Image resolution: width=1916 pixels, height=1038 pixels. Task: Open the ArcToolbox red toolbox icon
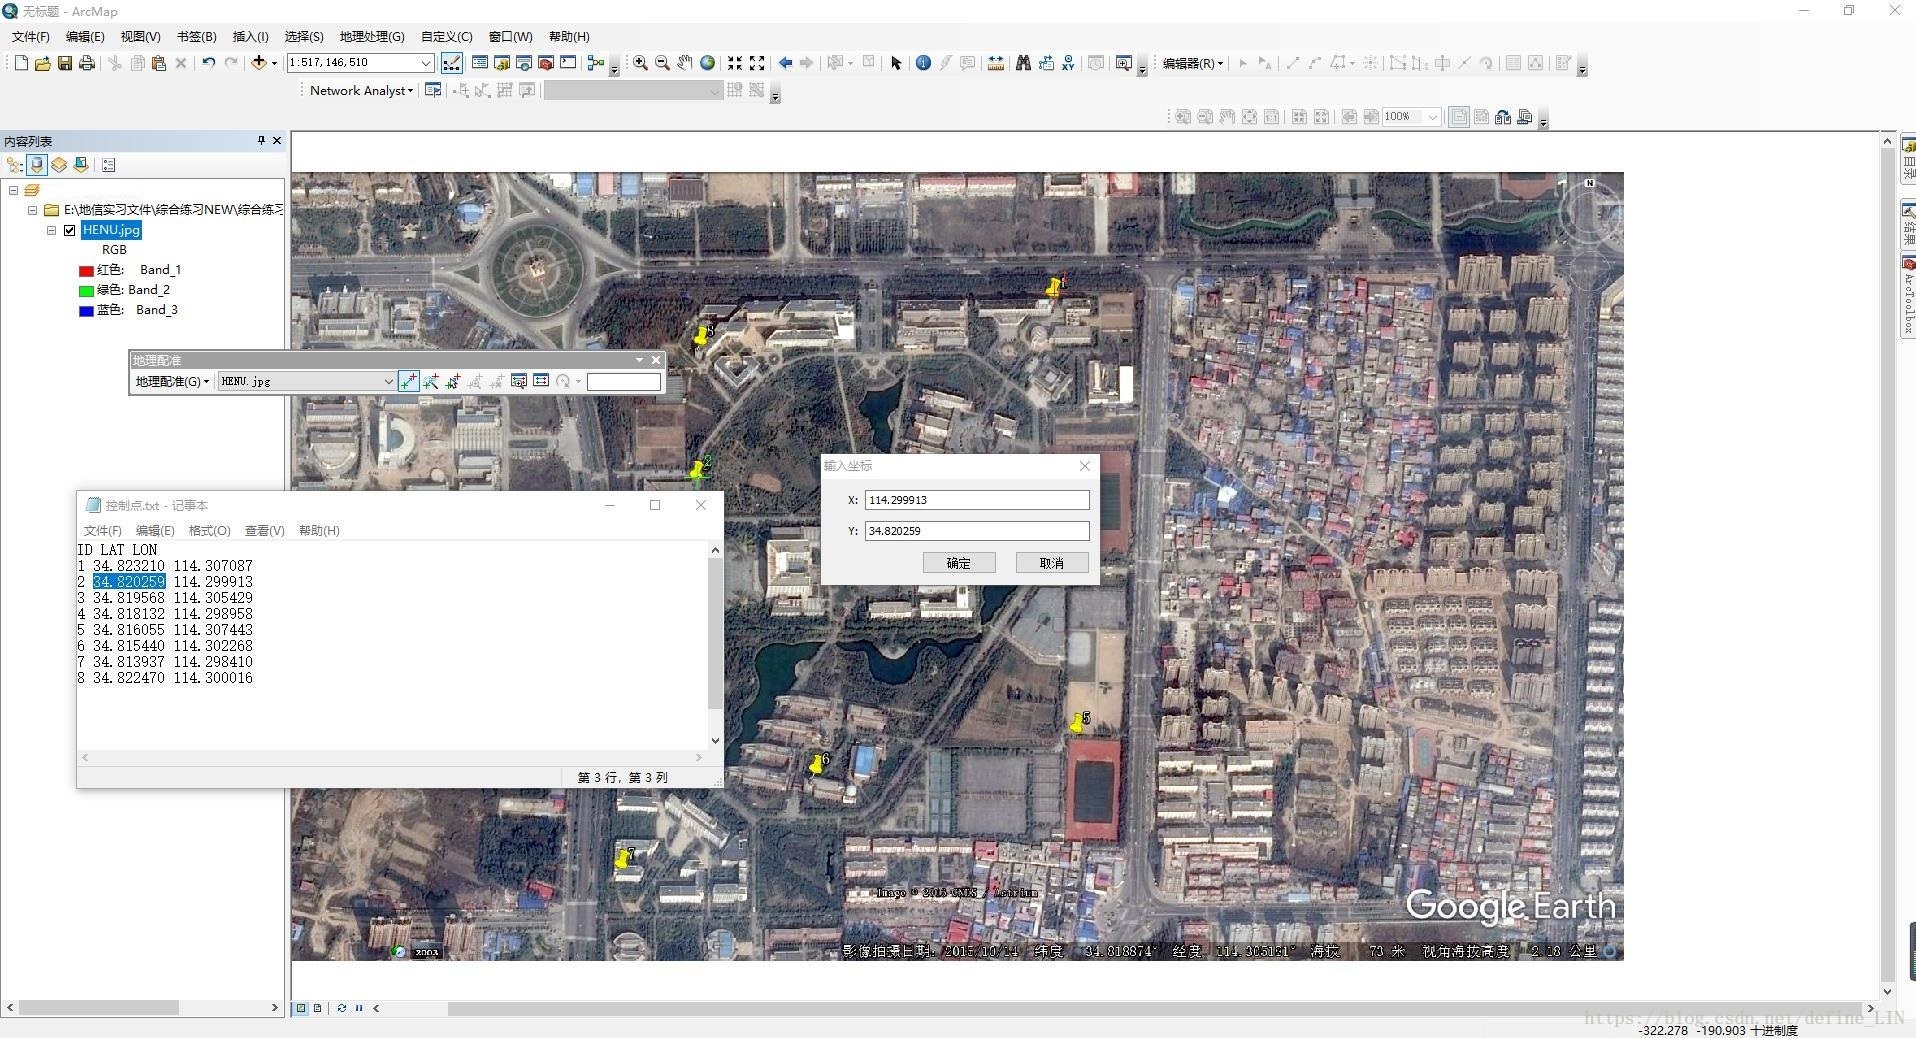click(546, 63)
